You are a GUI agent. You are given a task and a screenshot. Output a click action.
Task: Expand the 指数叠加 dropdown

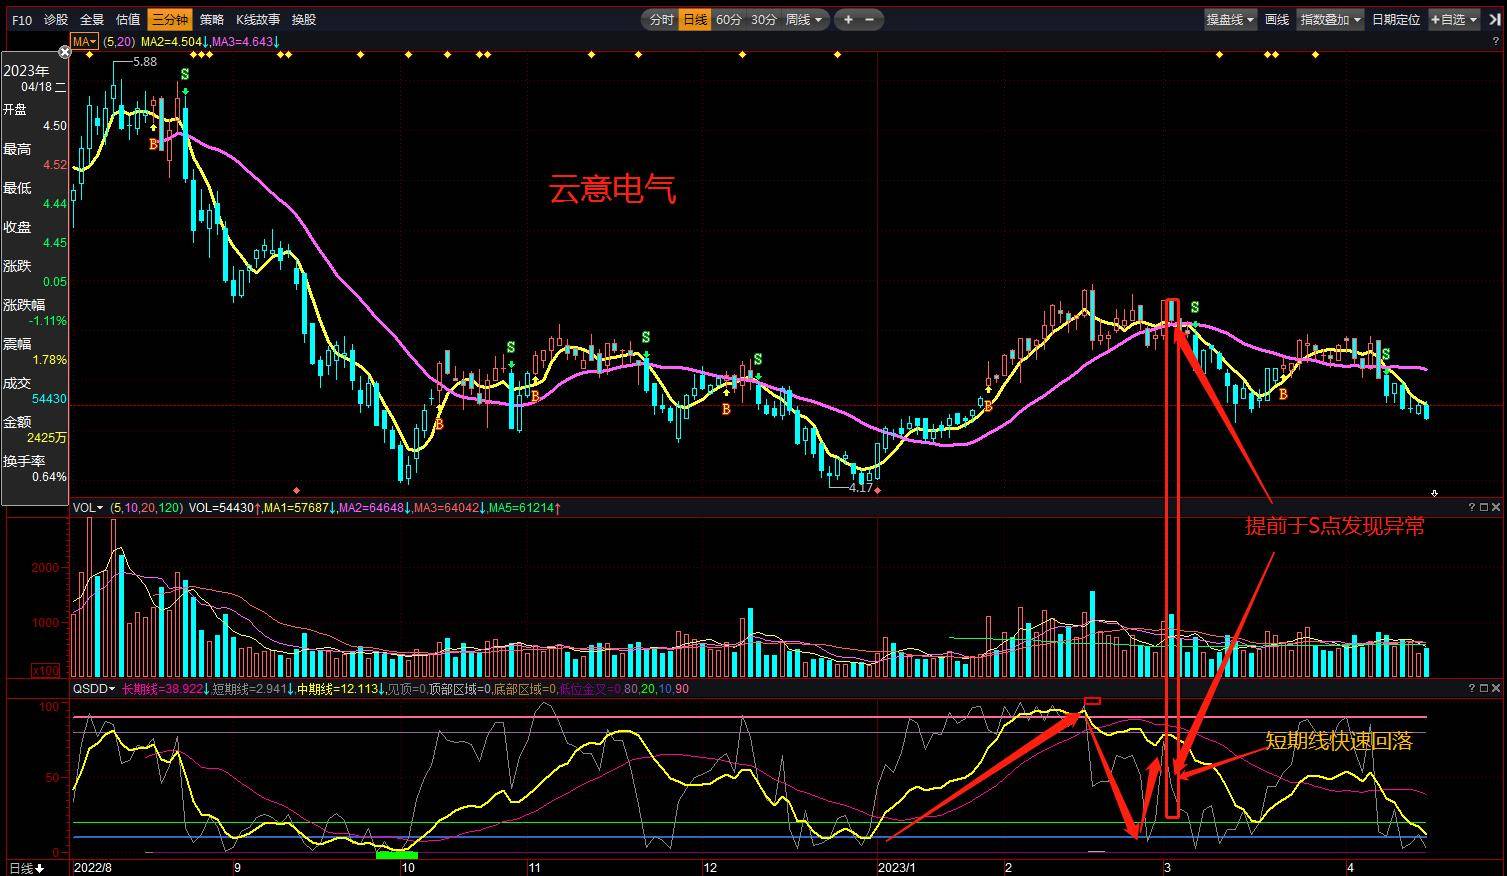coord(1330,19)
